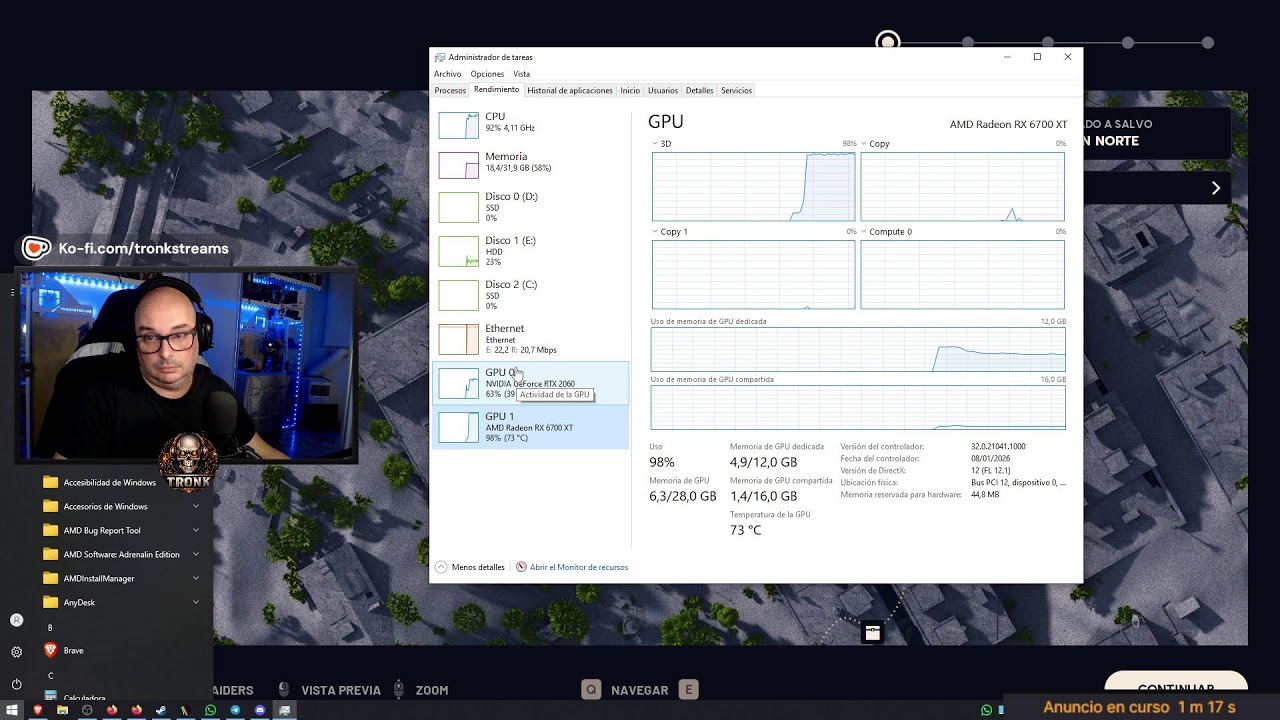
Task: Click Task Manager title bar icon
Action: point(440,57)
